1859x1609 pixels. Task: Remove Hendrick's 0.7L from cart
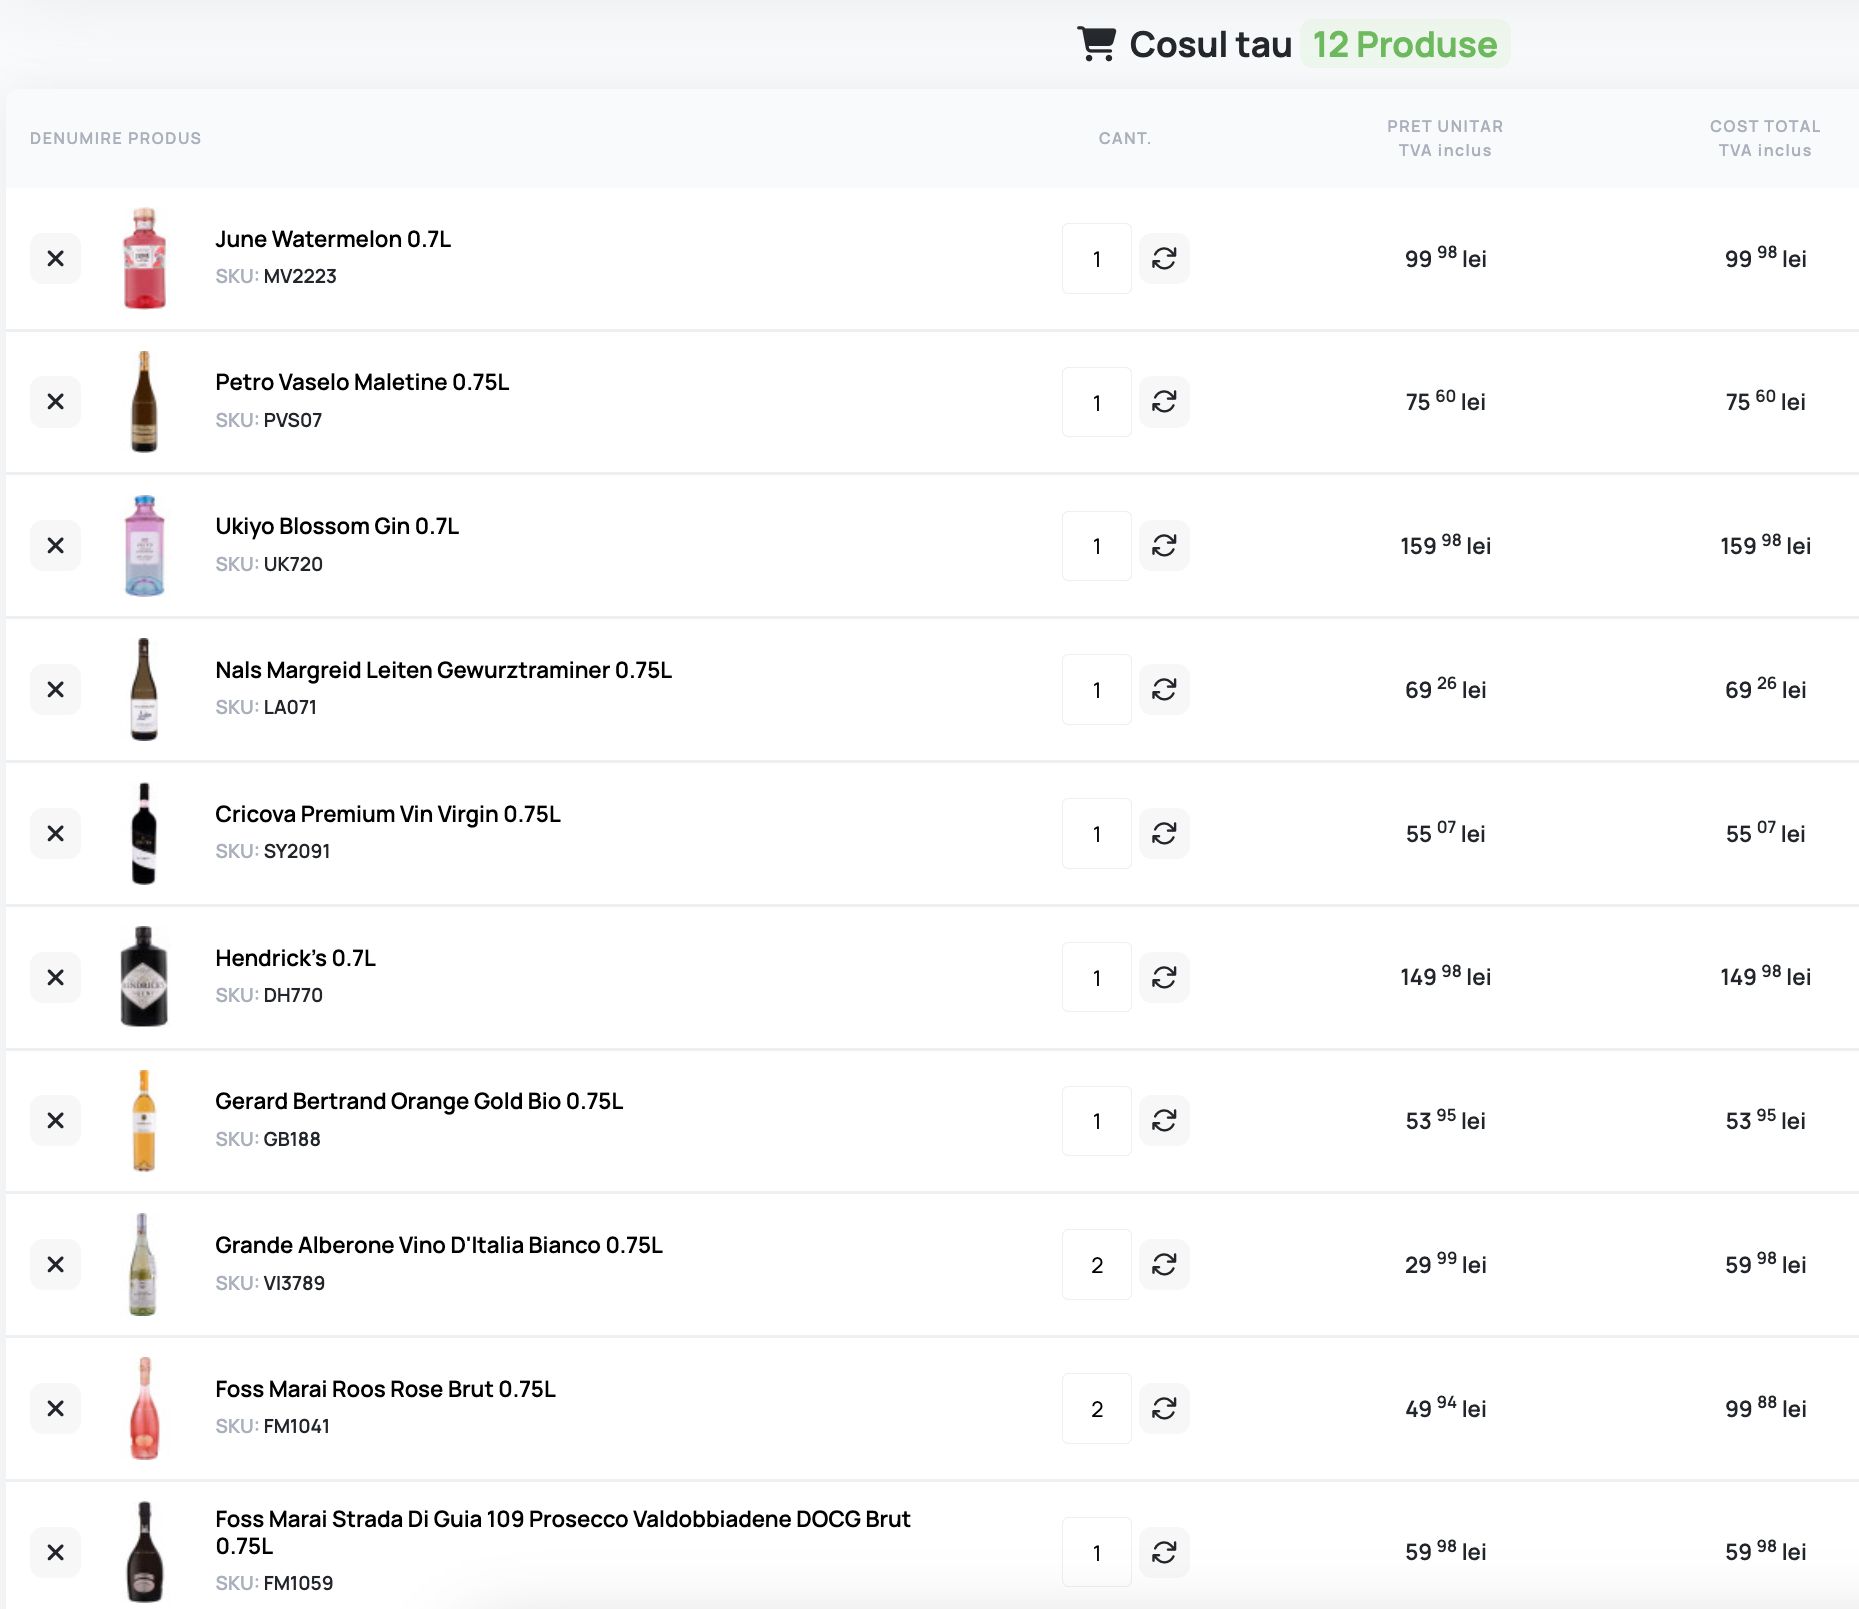pos(56,977)
